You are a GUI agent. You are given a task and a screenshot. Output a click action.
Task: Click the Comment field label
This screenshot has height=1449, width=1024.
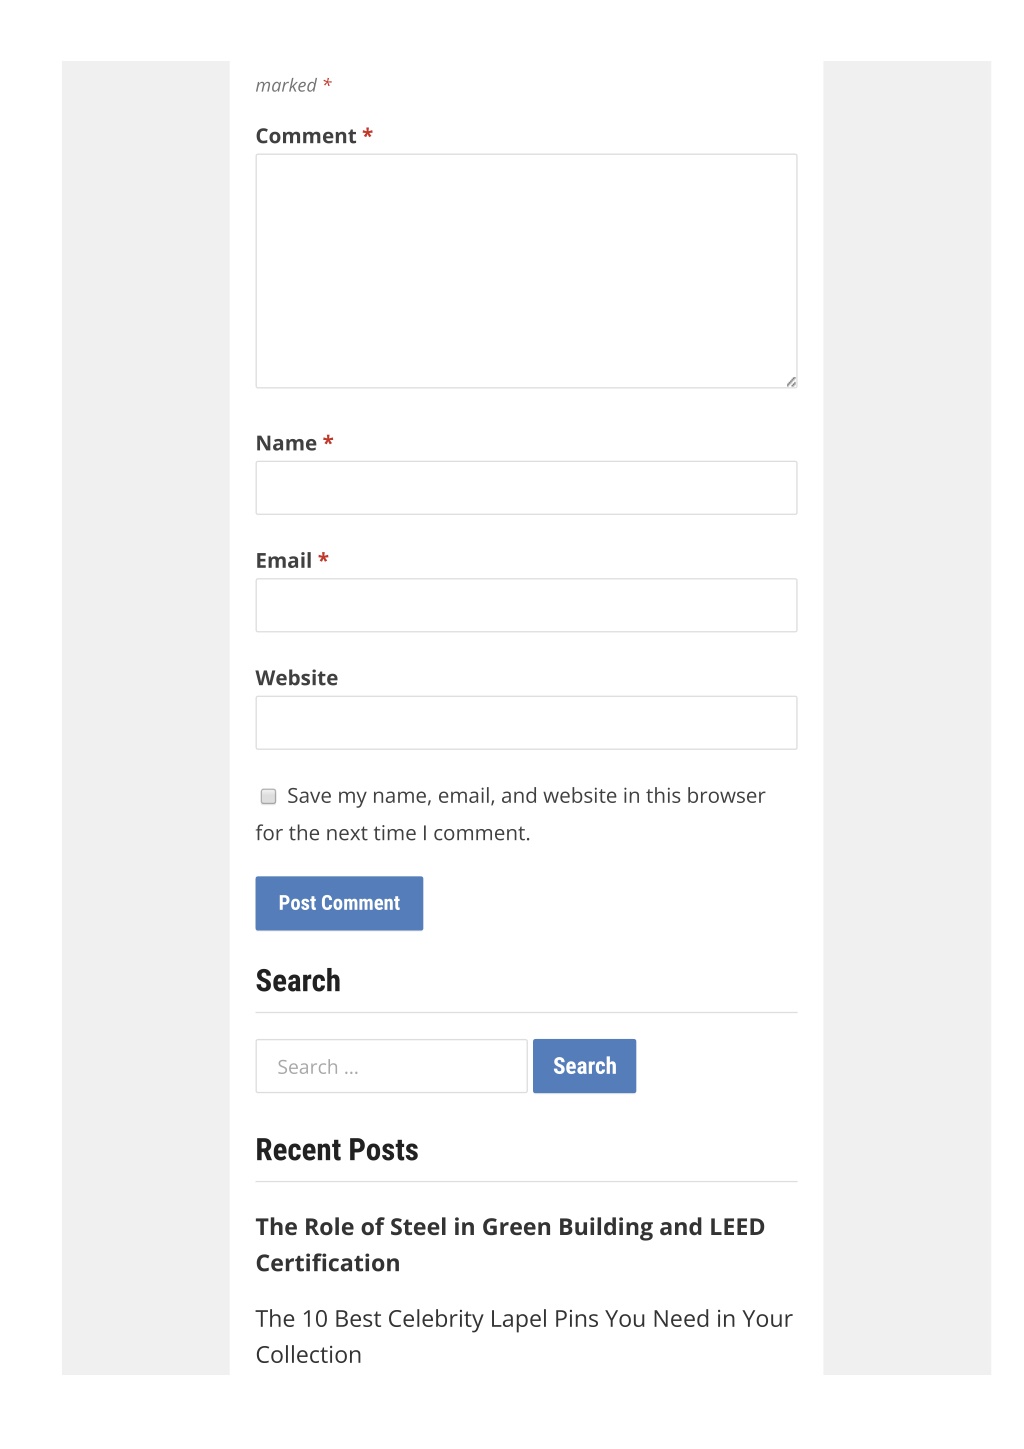306,136
